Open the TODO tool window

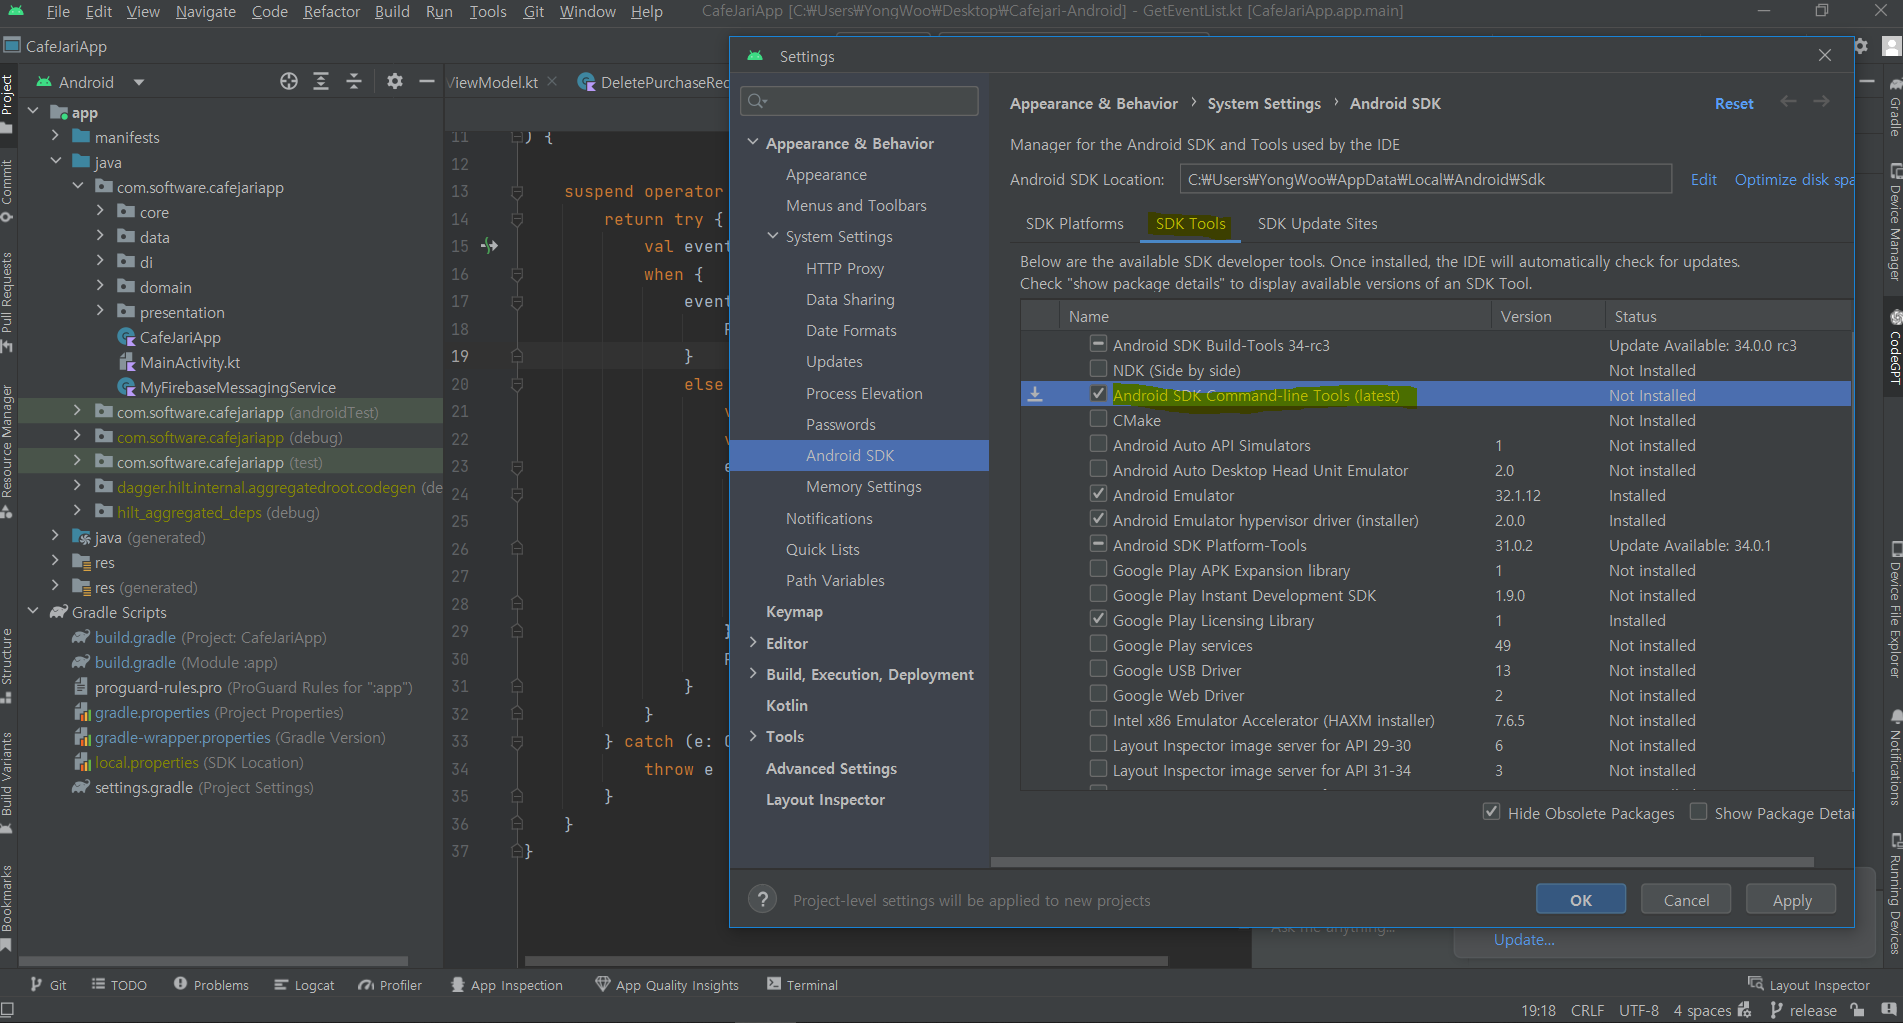point(119,985)
